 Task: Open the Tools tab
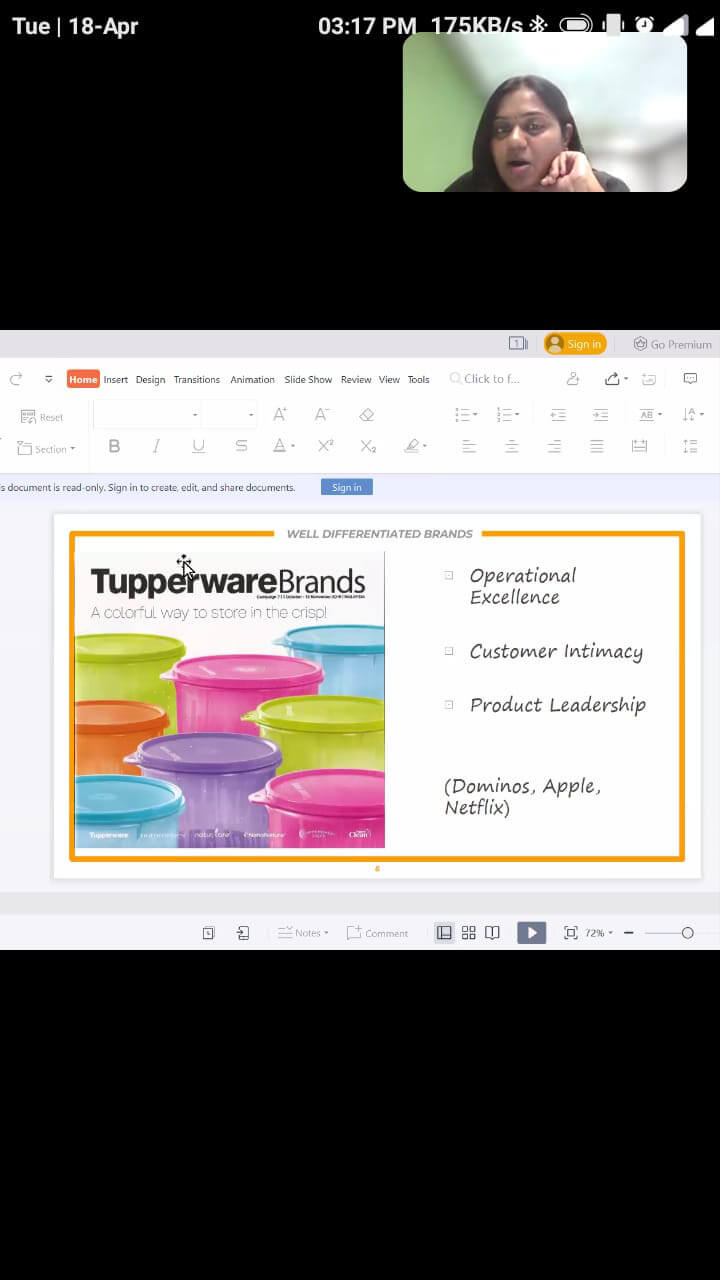419,379
